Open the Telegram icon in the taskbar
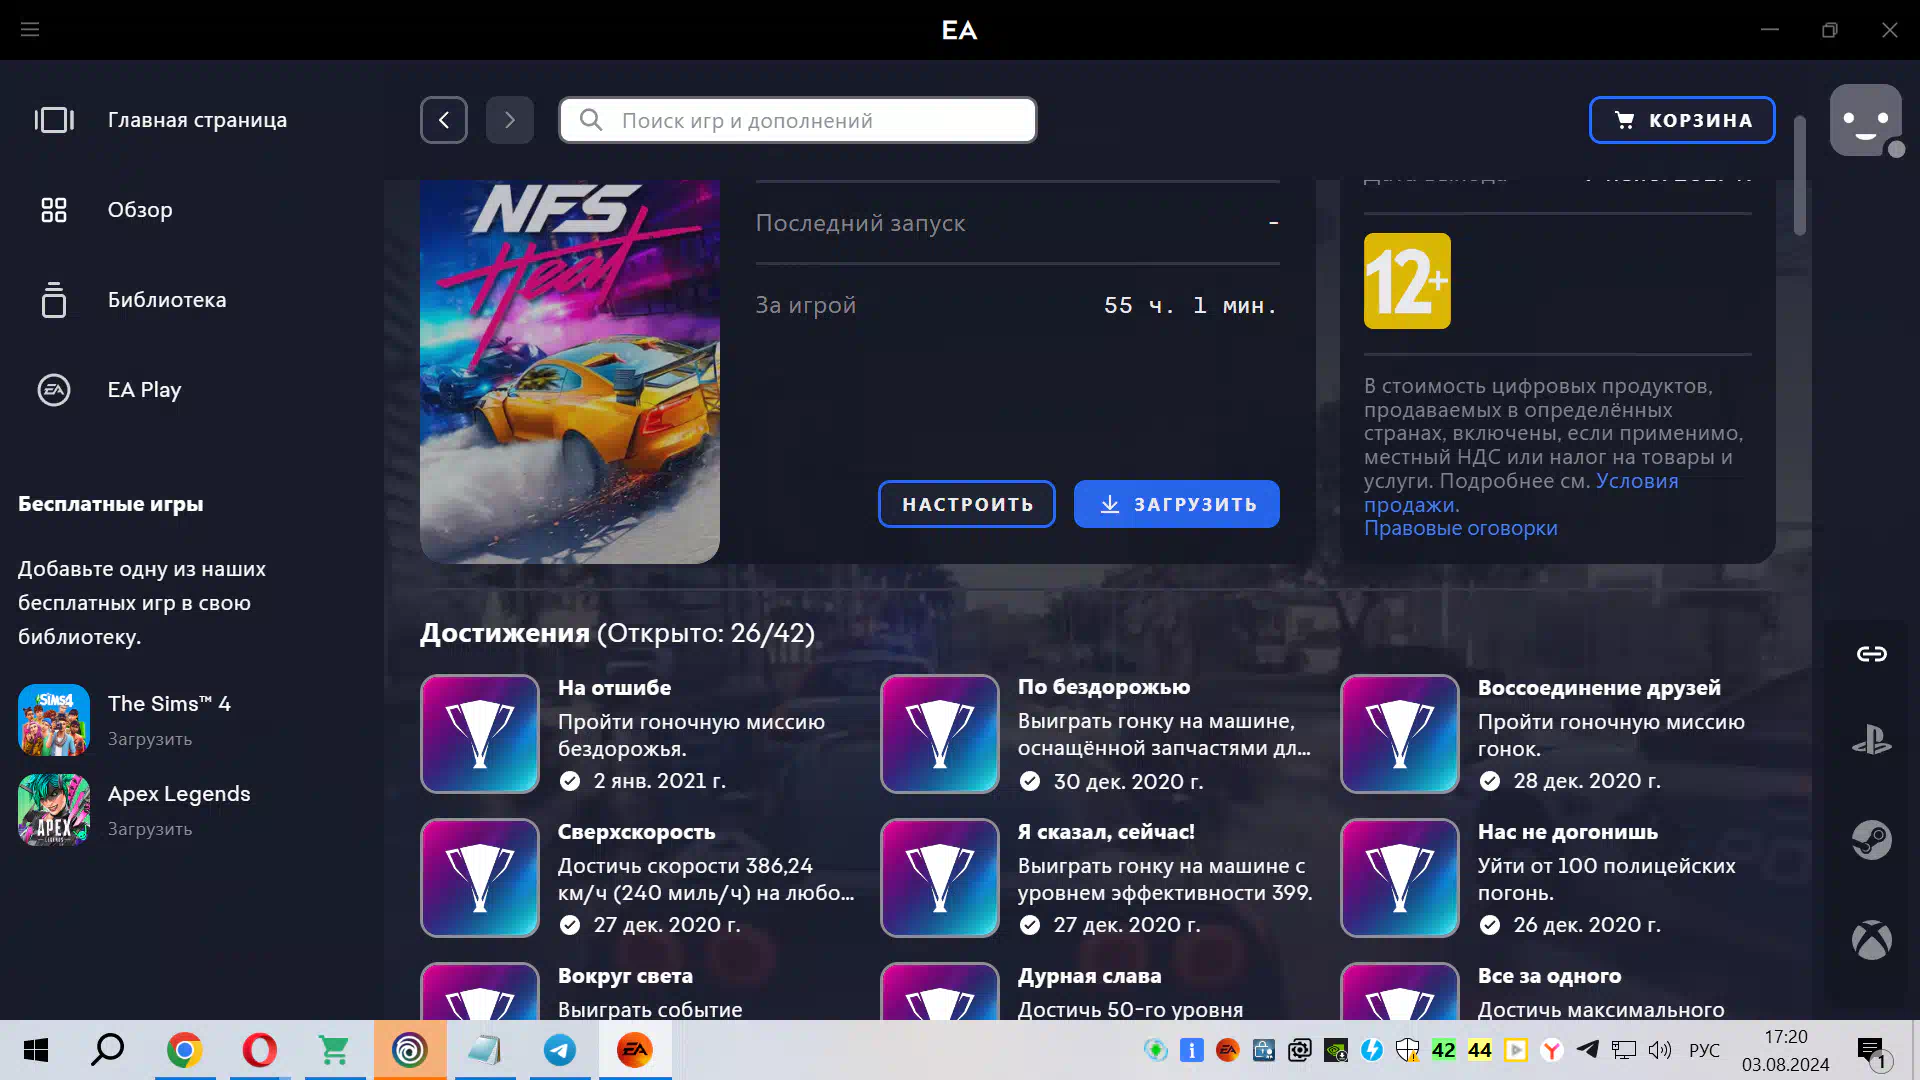1920x1080 pixels. tap(560, 1050)
